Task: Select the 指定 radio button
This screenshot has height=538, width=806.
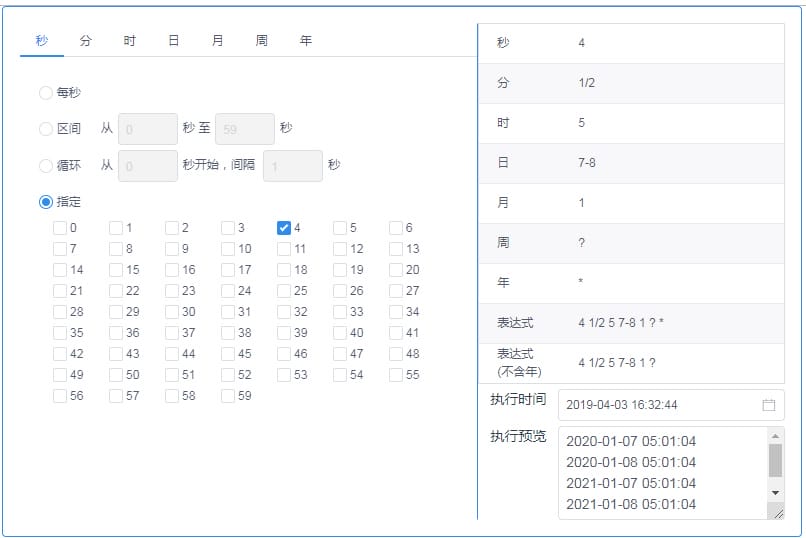Action: 46,202
